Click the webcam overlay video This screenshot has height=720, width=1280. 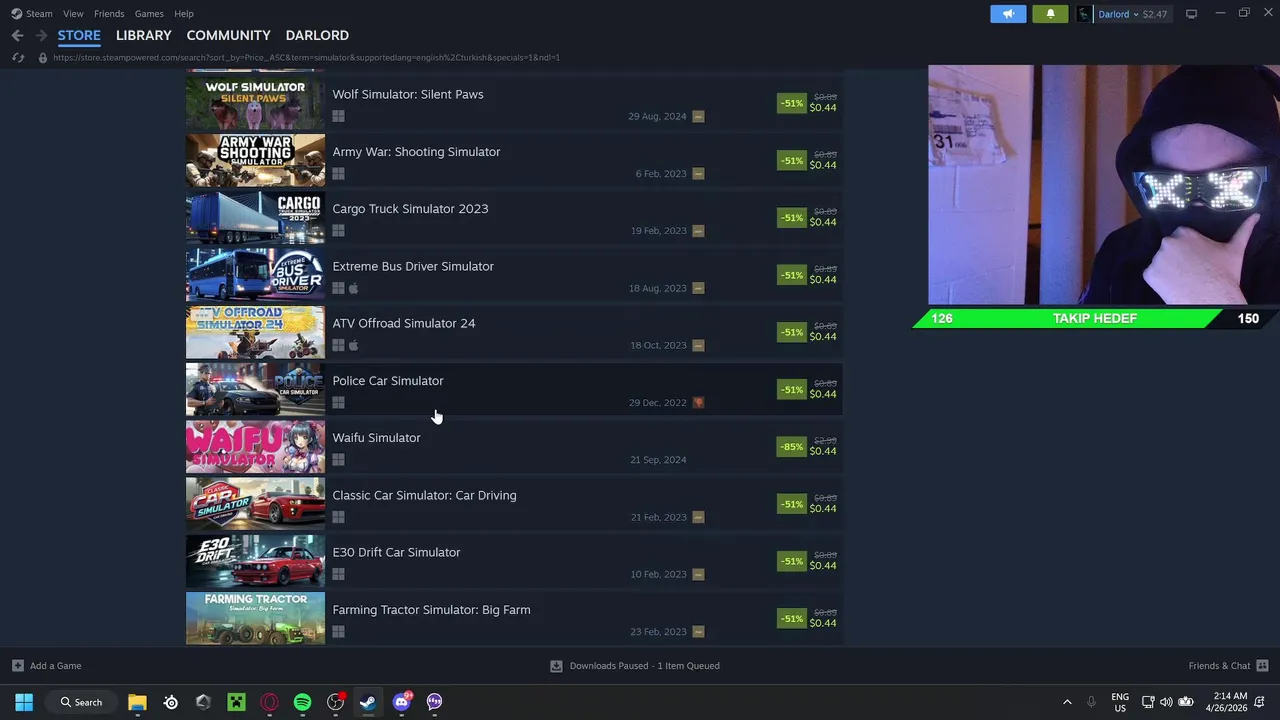click(1103, 185)
